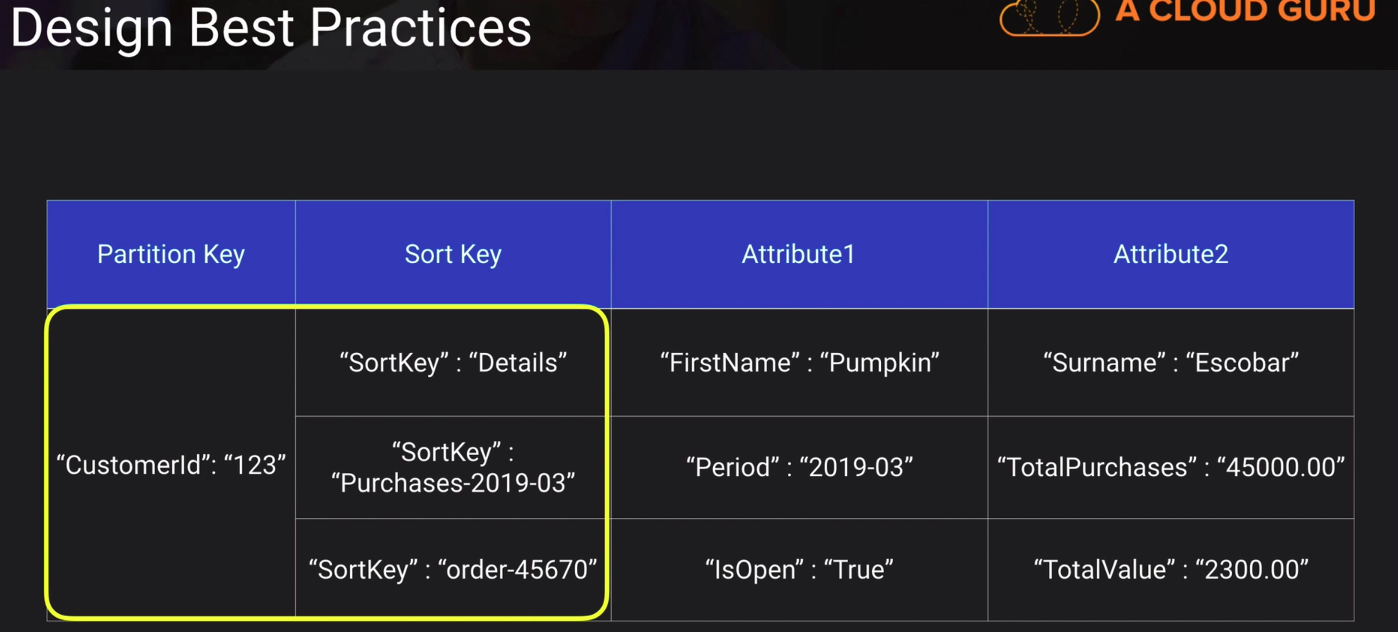Click the Design Best Practices slide title
This screenshot has height=632, width=1398.
pos(271,28)
